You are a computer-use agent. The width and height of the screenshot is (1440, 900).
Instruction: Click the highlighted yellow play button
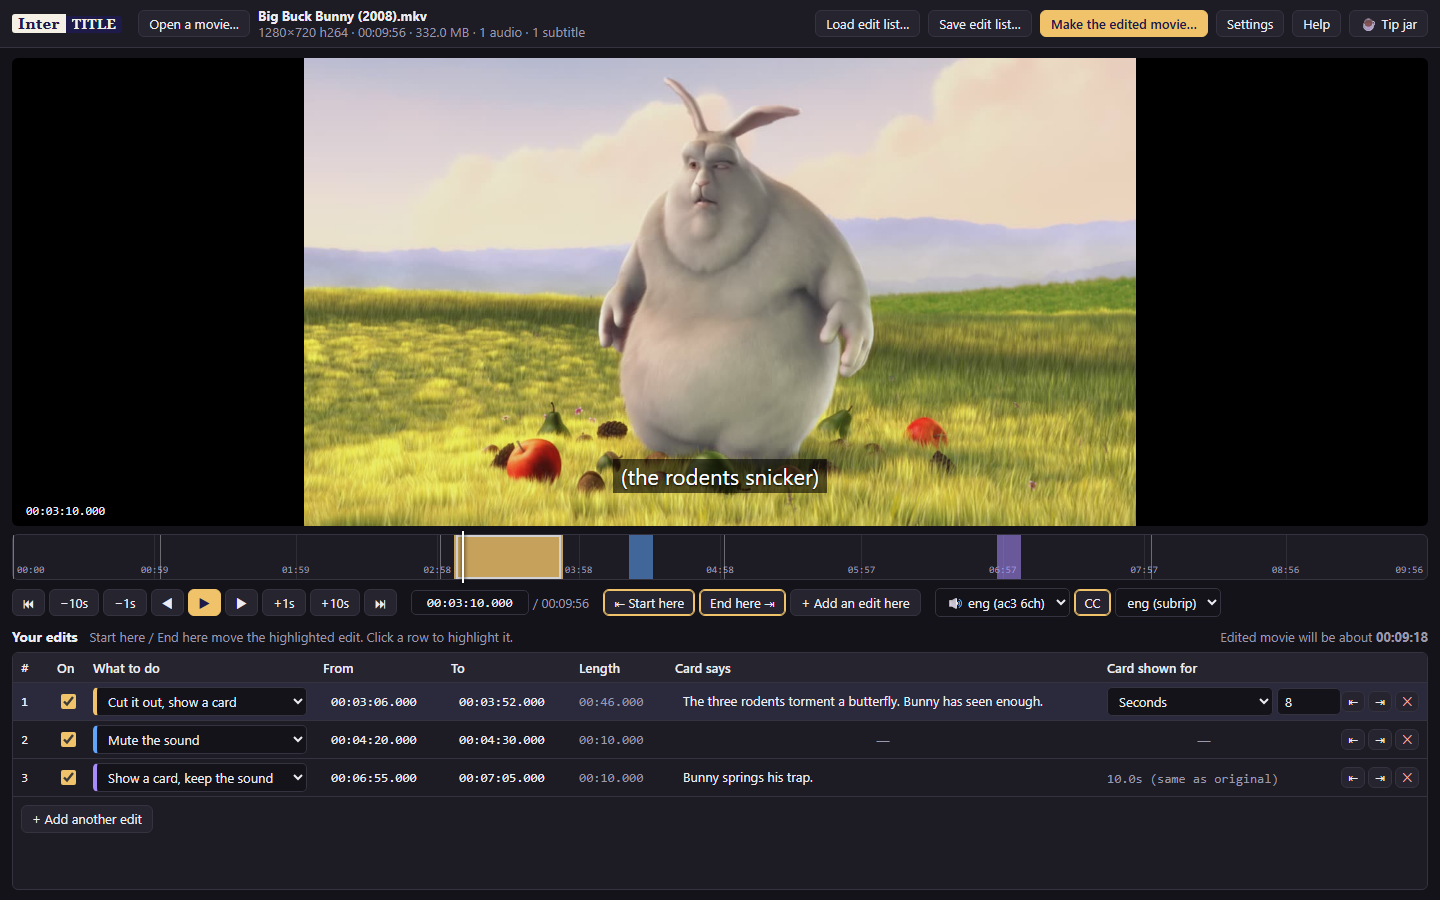click(x=204, y=603)
